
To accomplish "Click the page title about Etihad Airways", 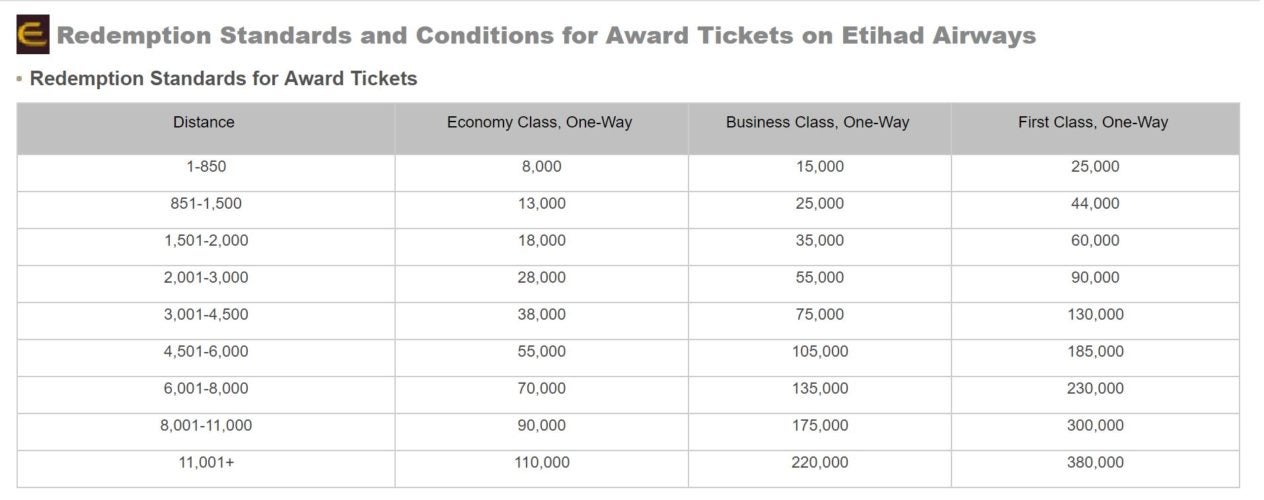I will pyautogui.click(x=546, y=36).
